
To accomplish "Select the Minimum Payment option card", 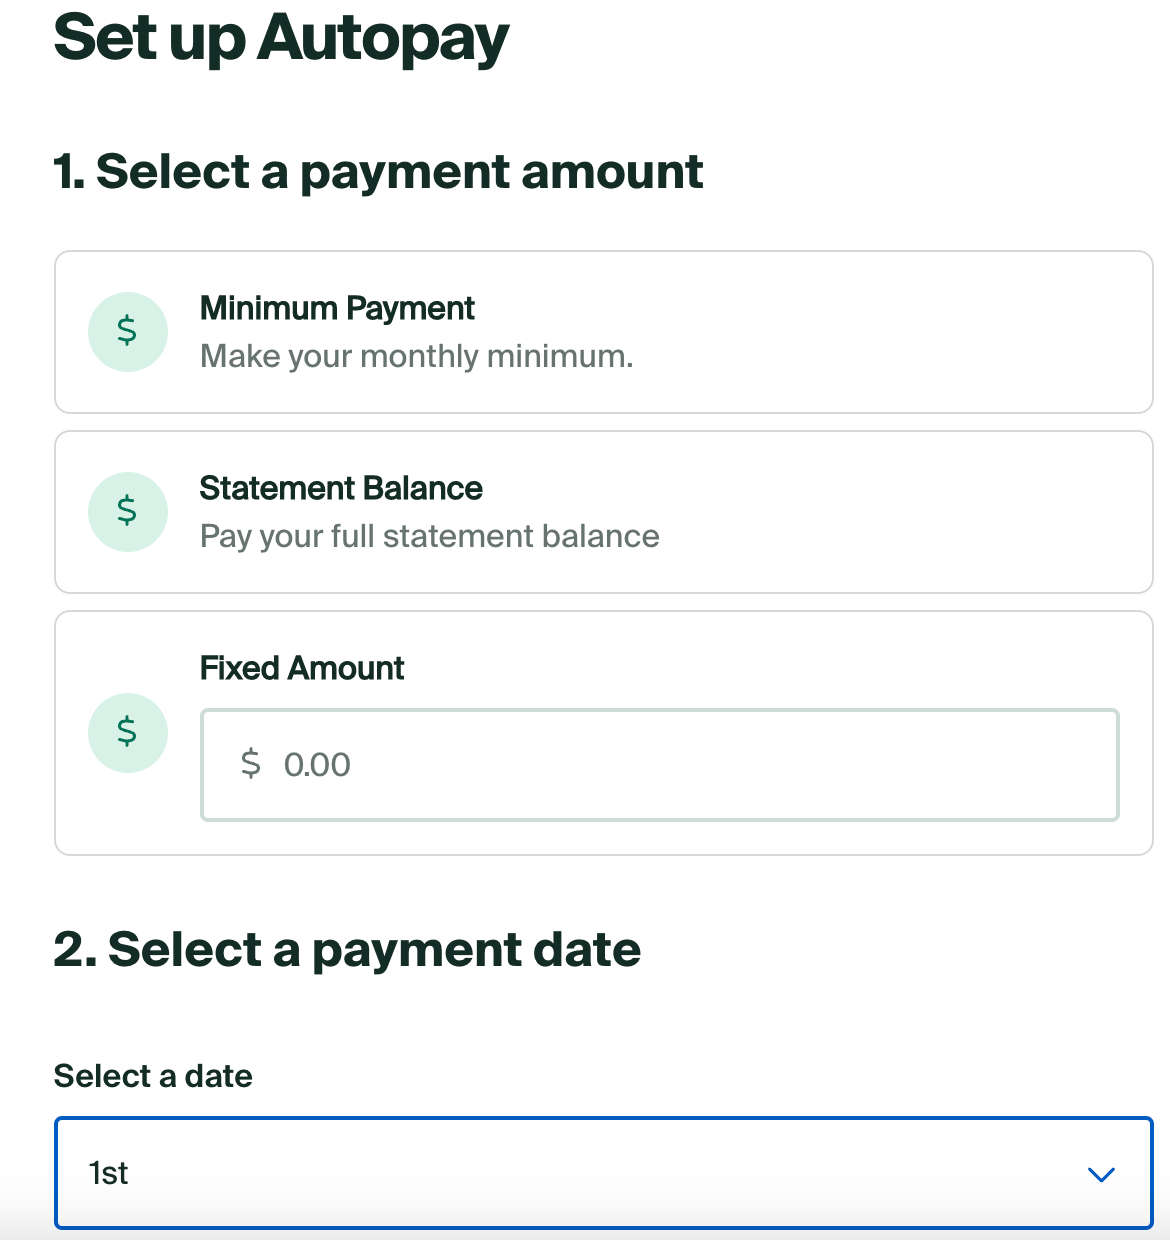I will point(800,332).
